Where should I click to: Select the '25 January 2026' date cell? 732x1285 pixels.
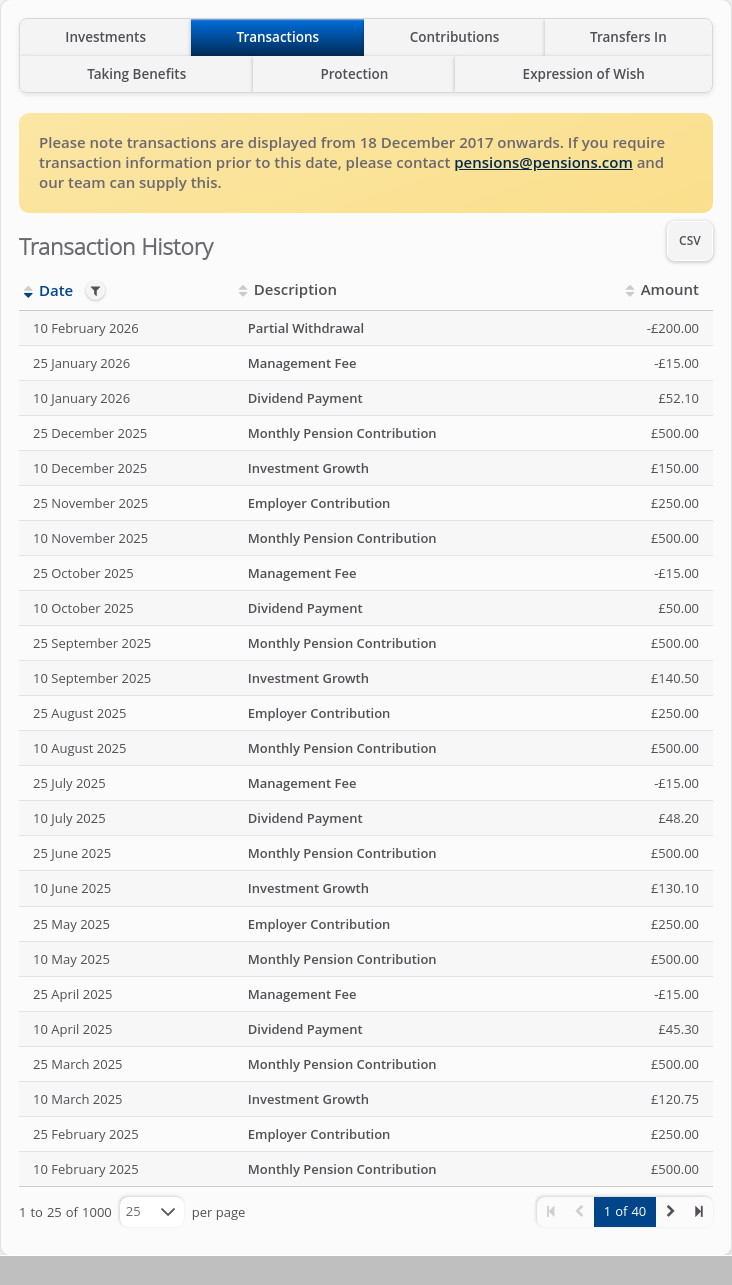click(x=81, y=363)
